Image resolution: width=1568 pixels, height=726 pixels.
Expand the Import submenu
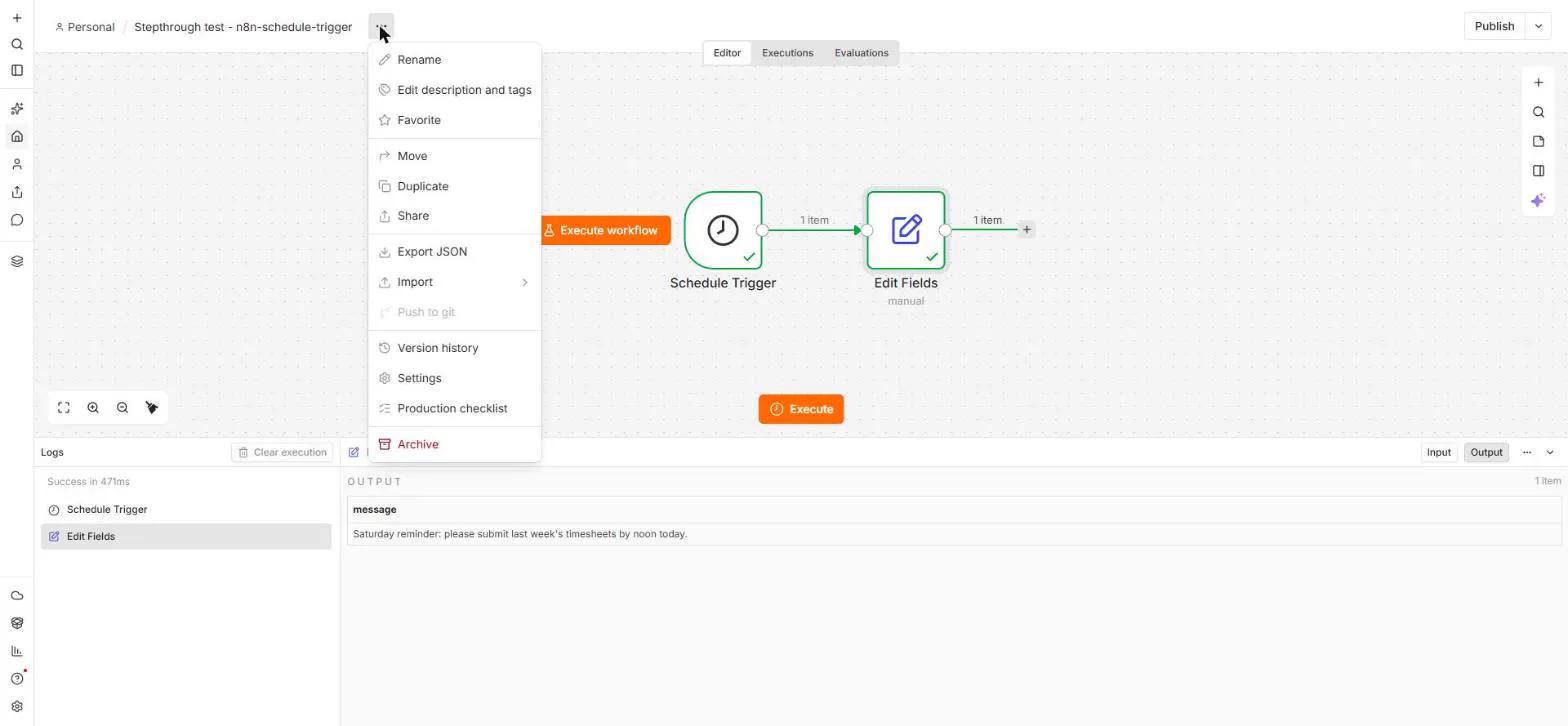pyautogui.click(x=455, y=282)
